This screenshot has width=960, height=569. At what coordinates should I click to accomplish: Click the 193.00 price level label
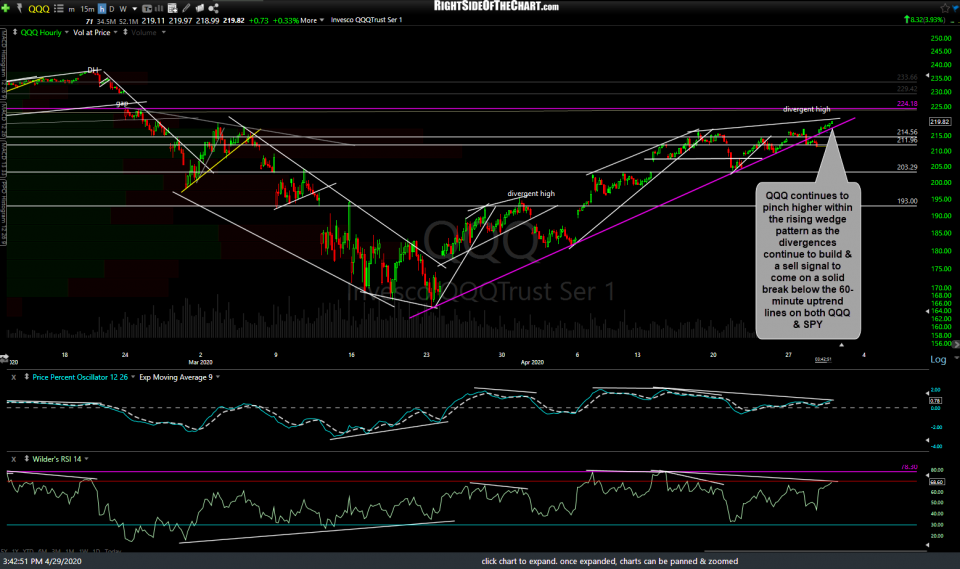point(907,201)
